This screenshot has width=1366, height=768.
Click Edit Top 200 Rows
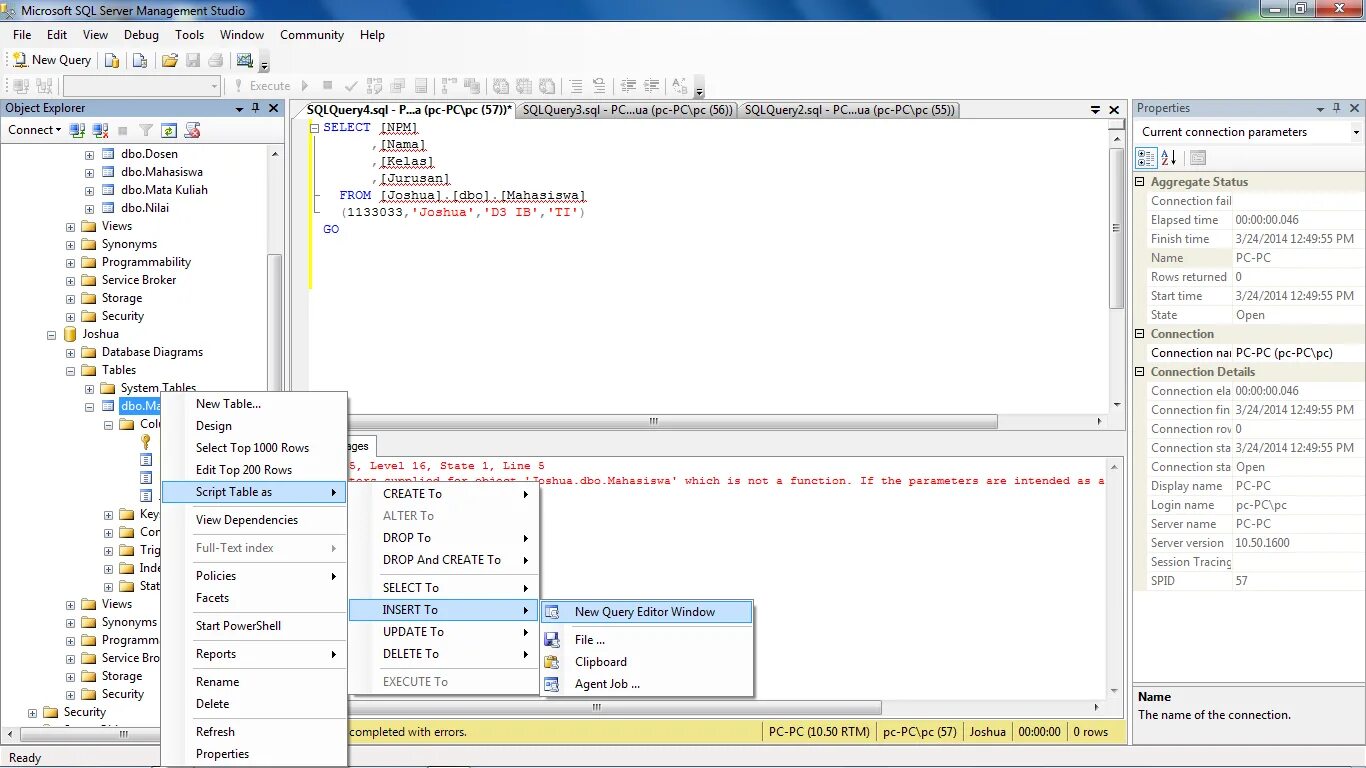[254, 470]
